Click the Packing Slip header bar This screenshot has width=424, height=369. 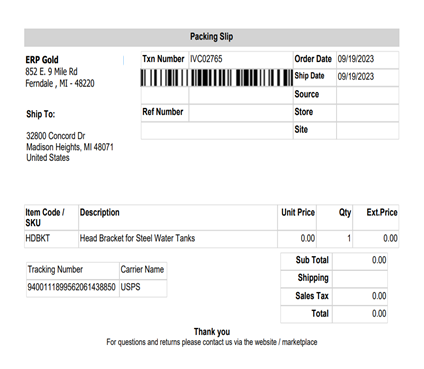(212, 37)
